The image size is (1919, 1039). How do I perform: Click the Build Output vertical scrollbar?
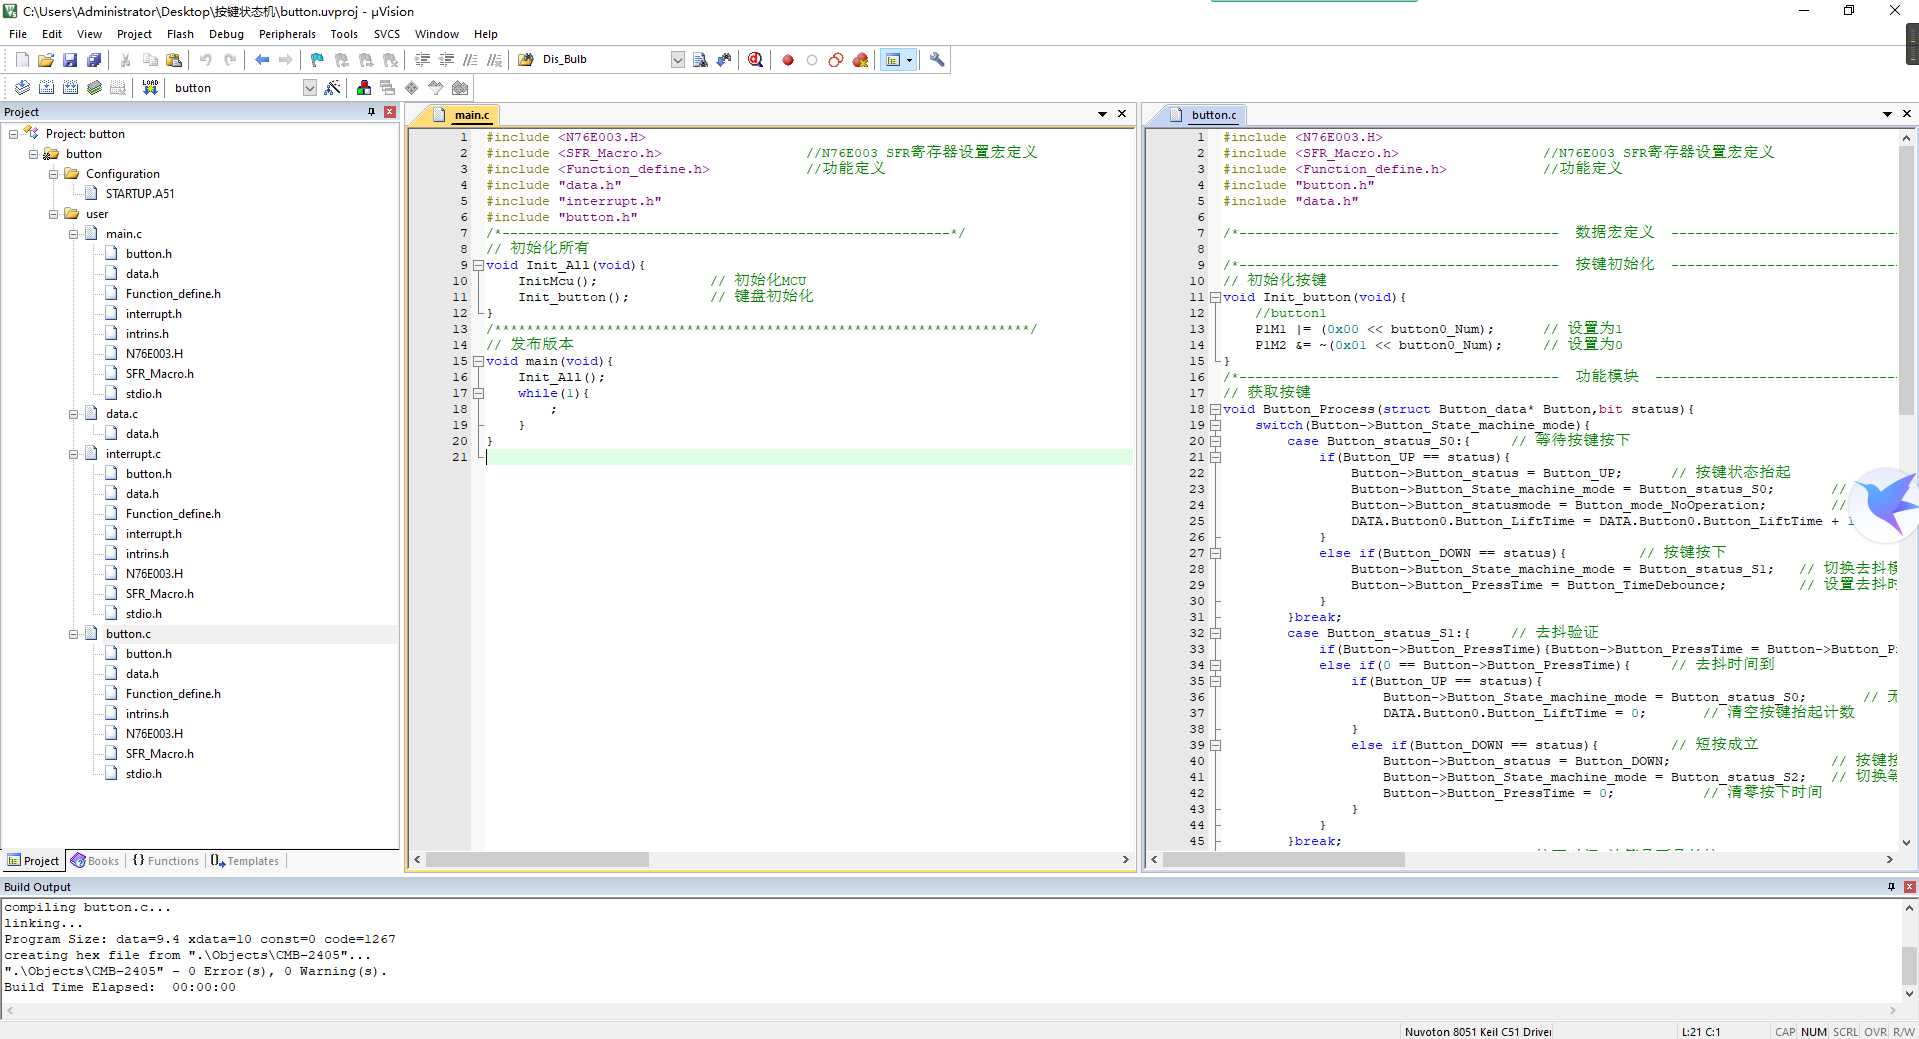pyautogui.click(x=1909, y=967)
